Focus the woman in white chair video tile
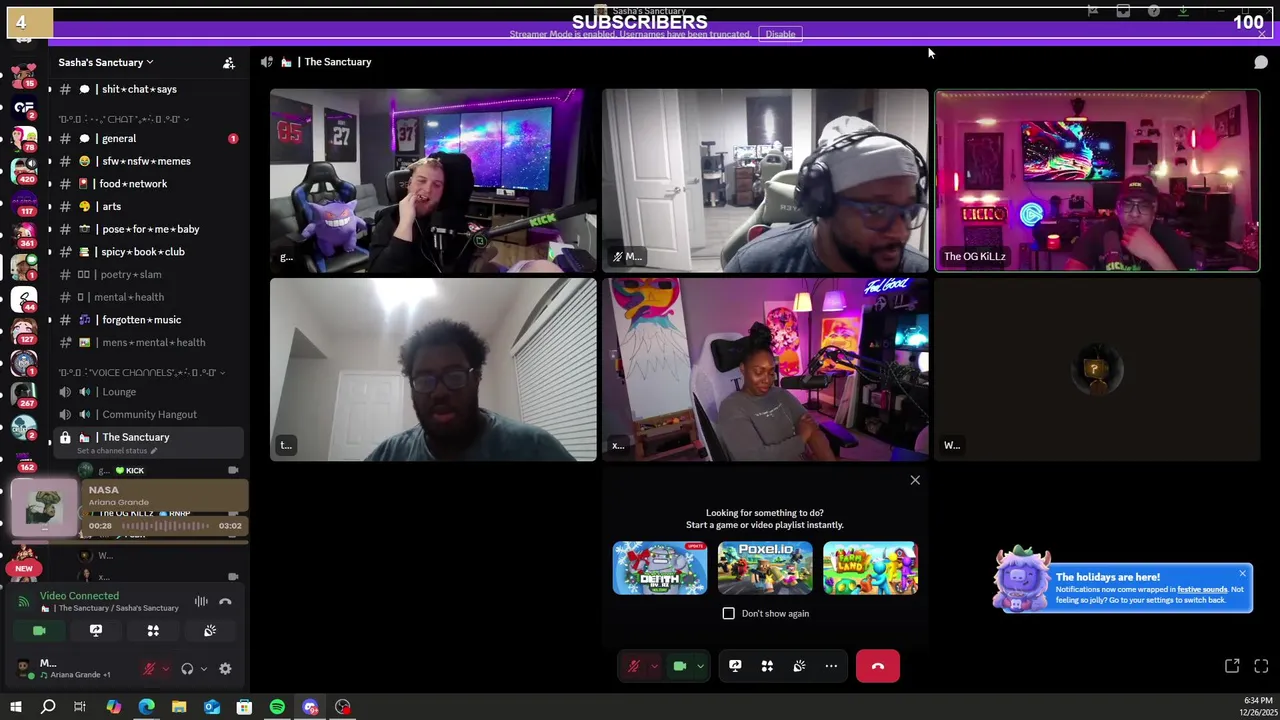Image resolution: width=1280 pixels, height=720 pixels. pos(765,369)
